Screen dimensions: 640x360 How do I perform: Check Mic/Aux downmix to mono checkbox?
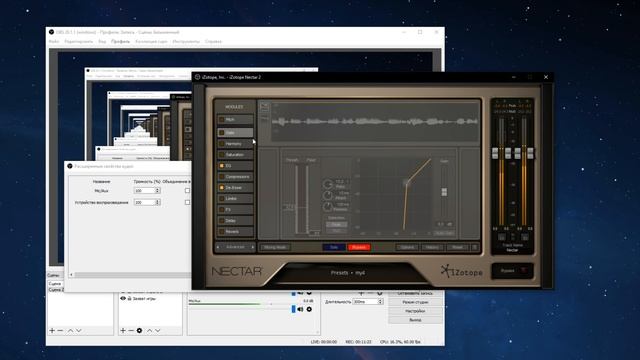(187, 191)
